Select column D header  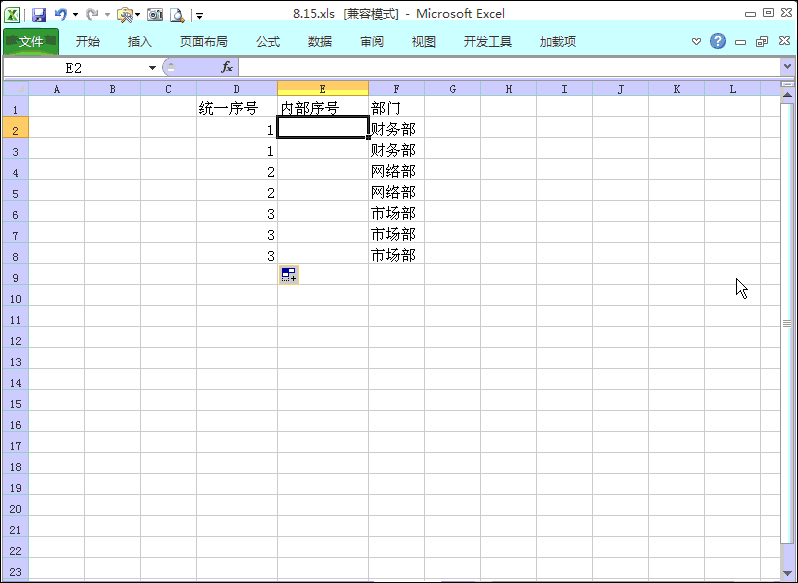pos(237,89)
